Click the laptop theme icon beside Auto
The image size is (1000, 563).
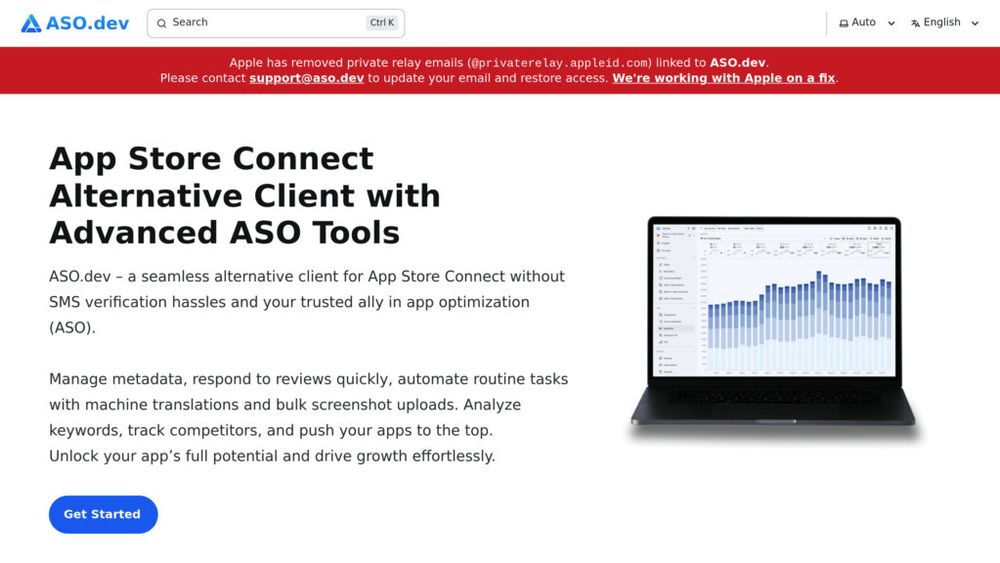tap(844, 23)
